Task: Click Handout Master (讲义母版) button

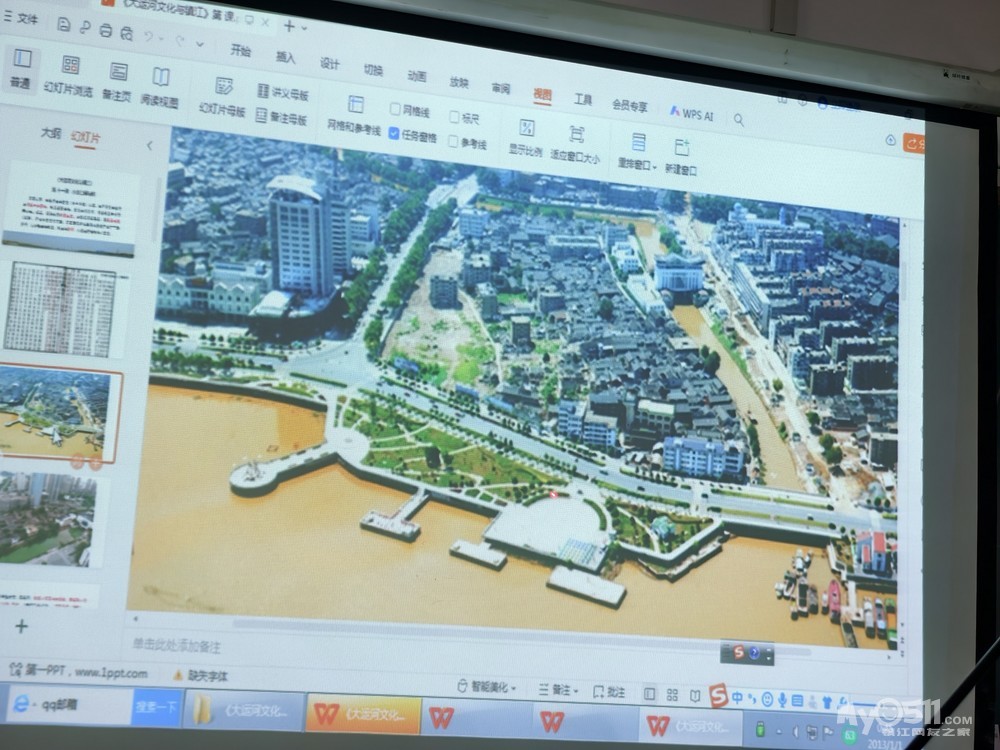Action: [x=283, y=93]
